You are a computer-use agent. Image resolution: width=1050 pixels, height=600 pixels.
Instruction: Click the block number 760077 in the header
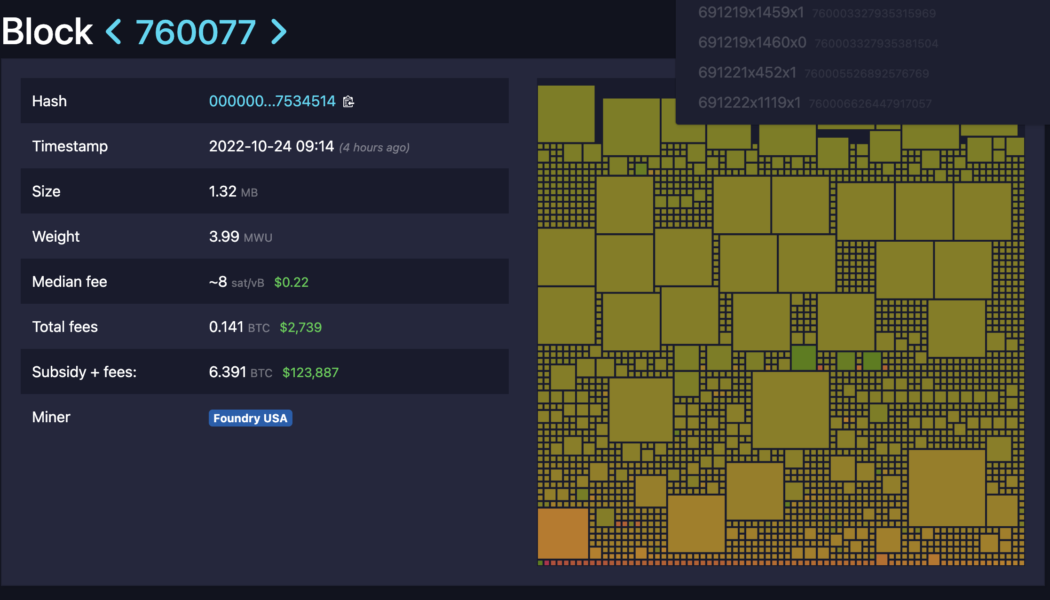196,32
